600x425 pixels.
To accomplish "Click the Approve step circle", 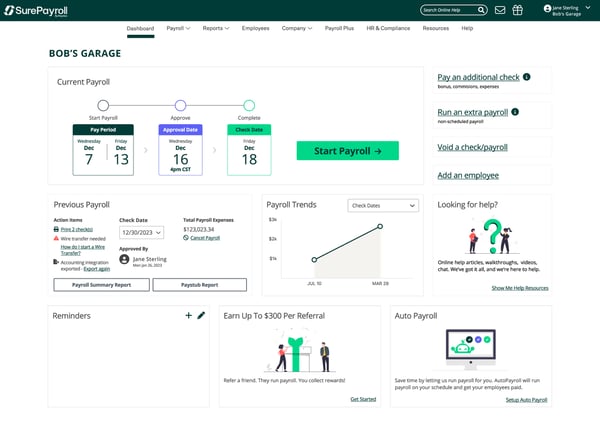I will pyautogui.click(x=180, y=105).
